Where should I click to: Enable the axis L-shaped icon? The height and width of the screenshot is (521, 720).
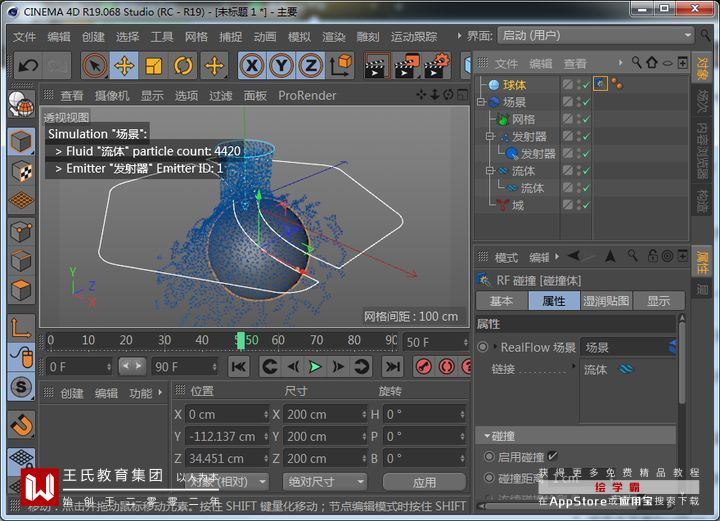[x=21, y=328]
